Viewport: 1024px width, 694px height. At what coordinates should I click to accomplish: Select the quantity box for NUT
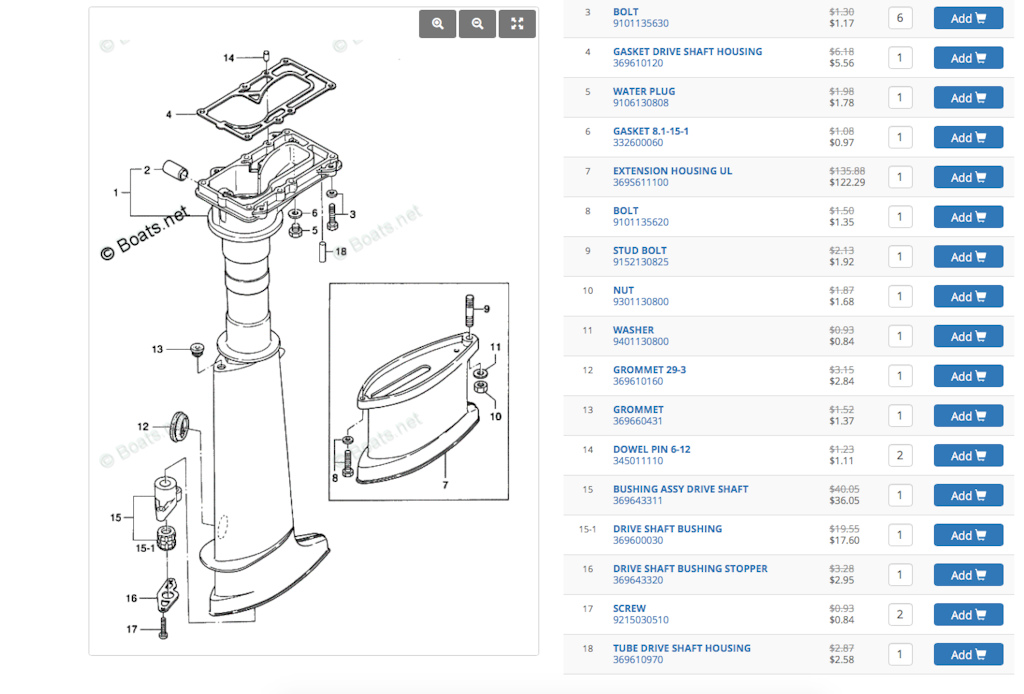point(899,297)
